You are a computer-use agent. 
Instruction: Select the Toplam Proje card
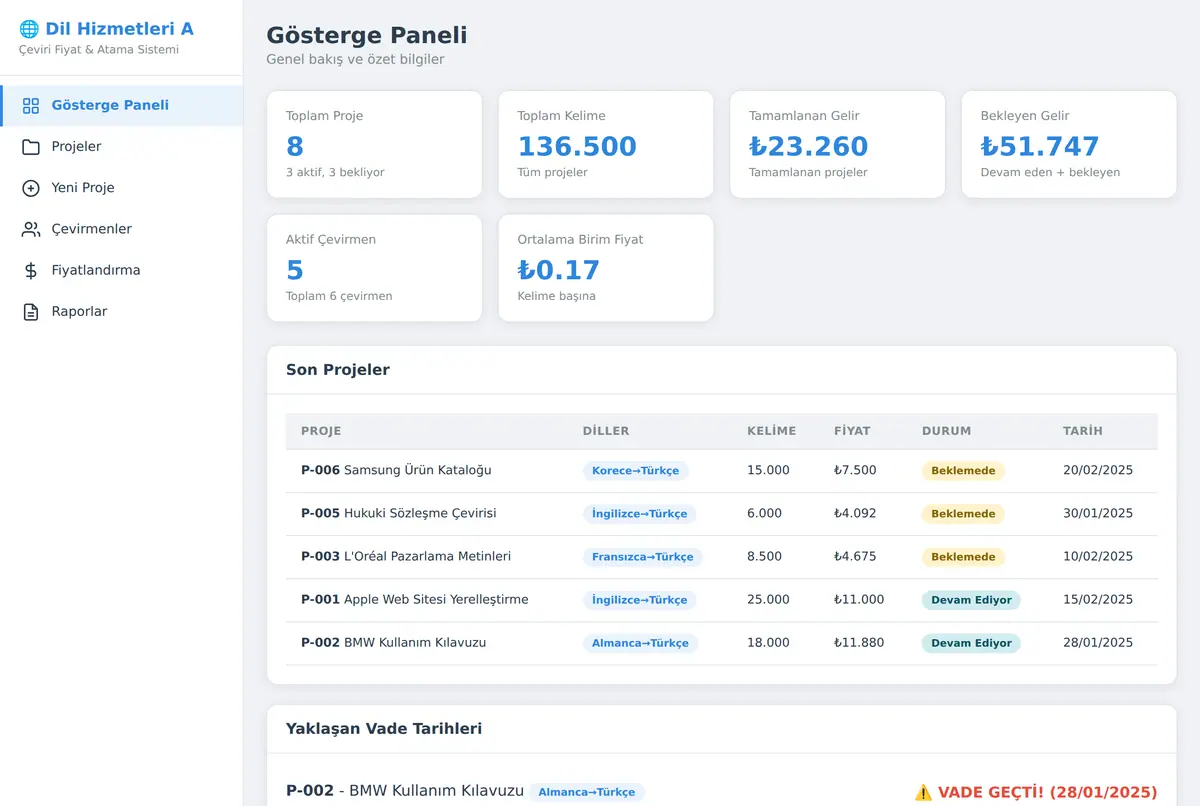pos(374,145)
